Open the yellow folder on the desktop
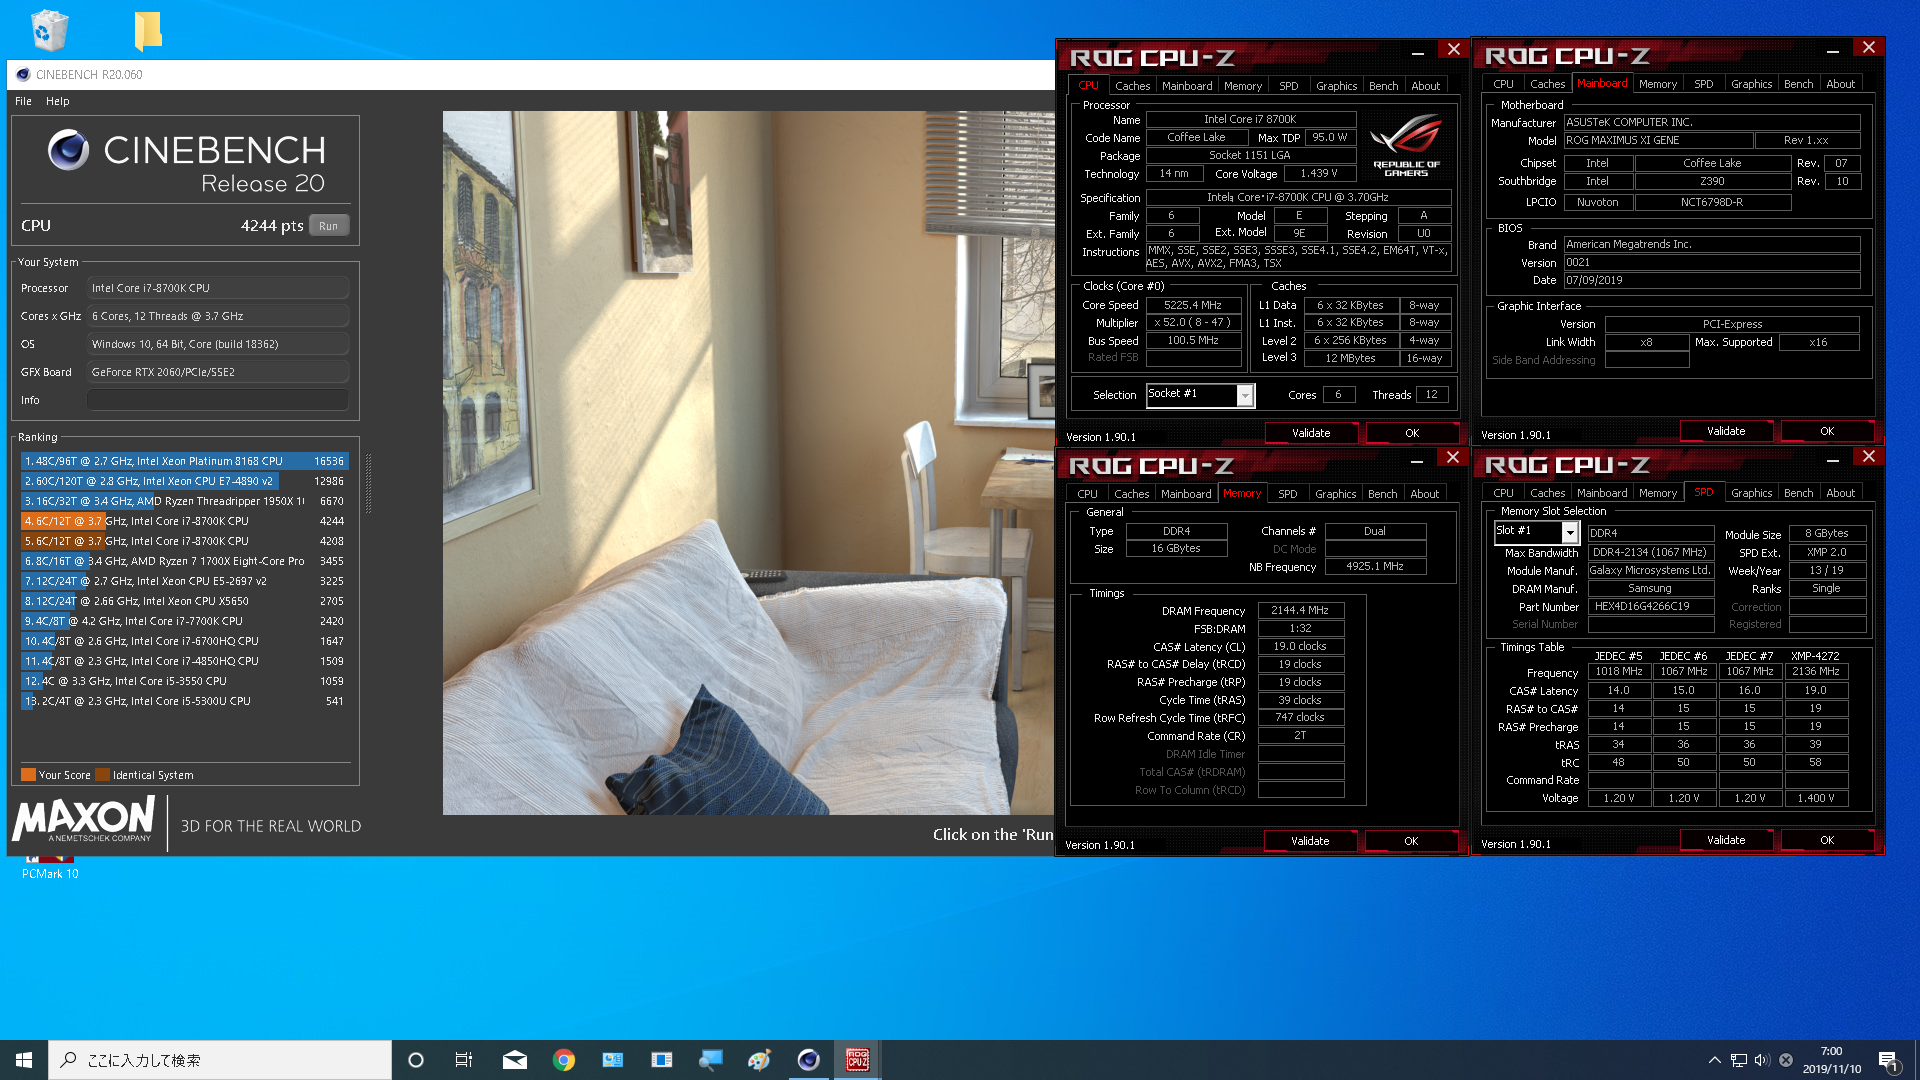Image resolution: width=1920 pixels, height=1080 pixels. coord(148,30)
